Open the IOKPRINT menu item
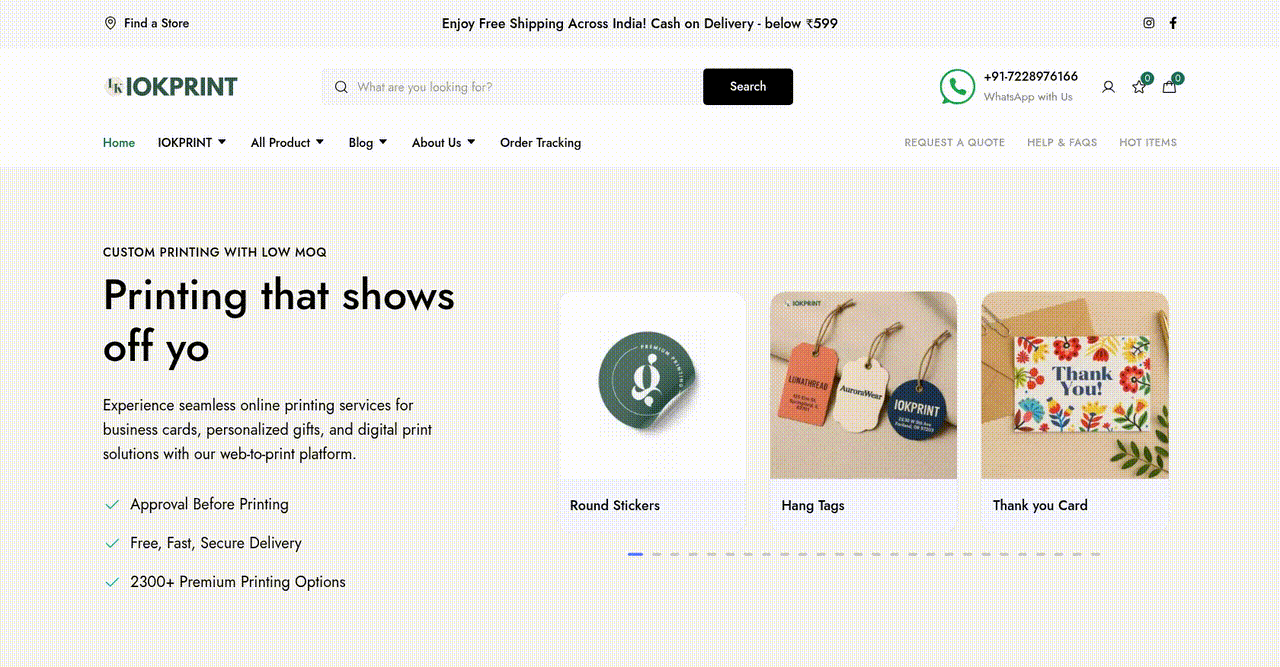Image resolution: width=1280 pixels, height=667 pixels. click(185, 143)
